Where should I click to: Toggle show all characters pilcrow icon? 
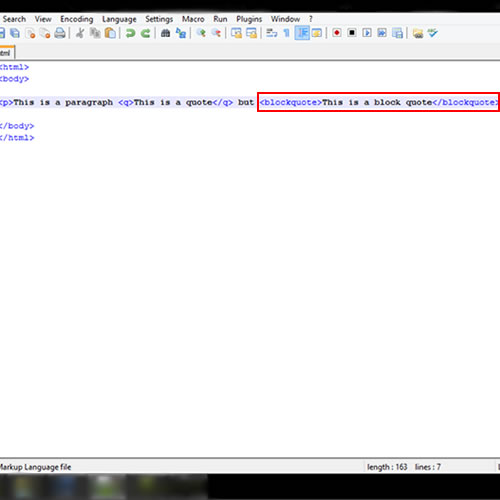[287, 33]
